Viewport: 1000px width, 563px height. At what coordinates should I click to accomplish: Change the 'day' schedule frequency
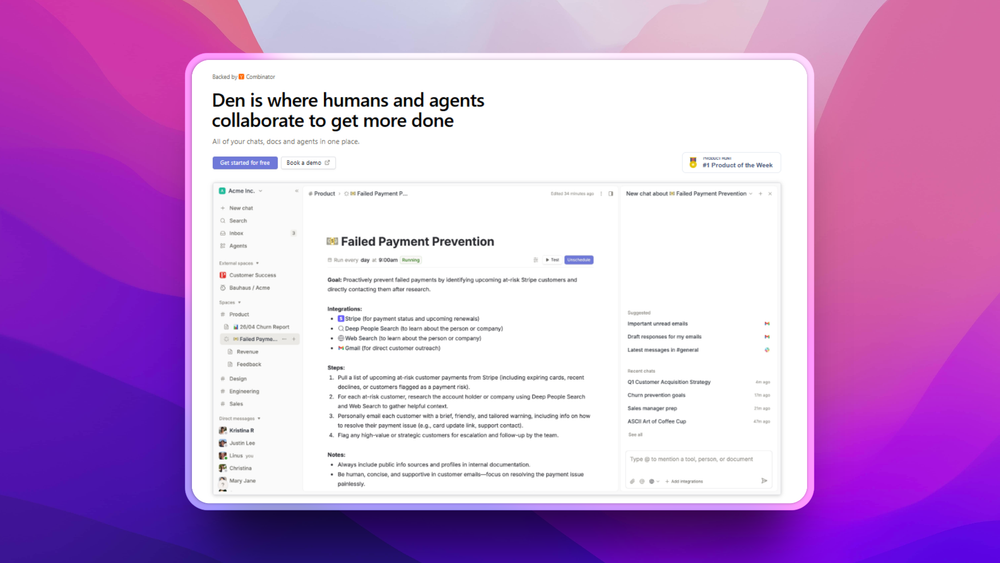coord(365,260)
